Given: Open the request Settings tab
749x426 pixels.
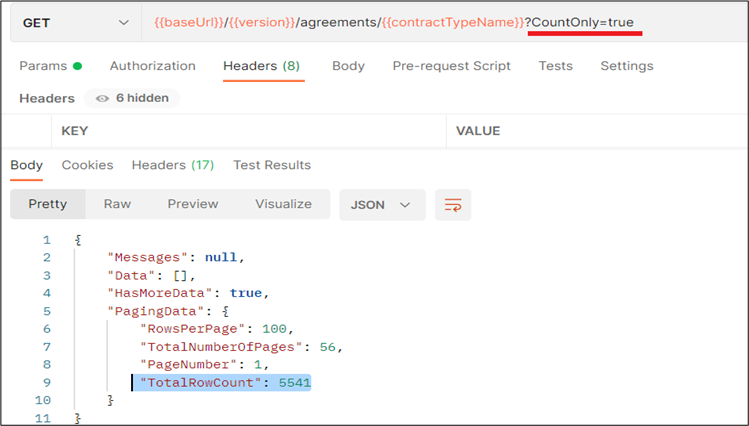Looking at the screenshot, I should (x=626, y=66).
